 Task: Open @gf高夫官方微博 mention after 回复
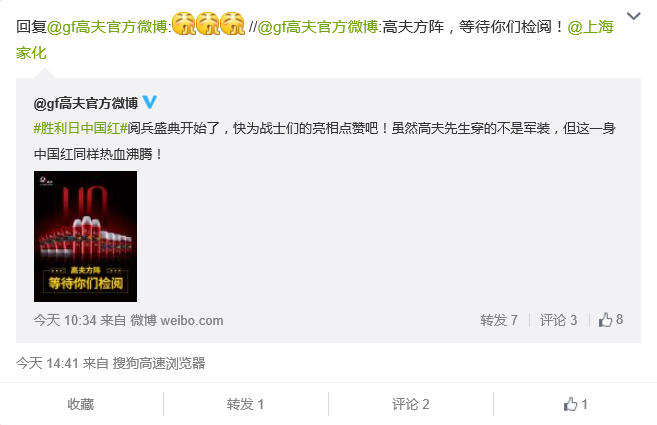tap(107, 27)
